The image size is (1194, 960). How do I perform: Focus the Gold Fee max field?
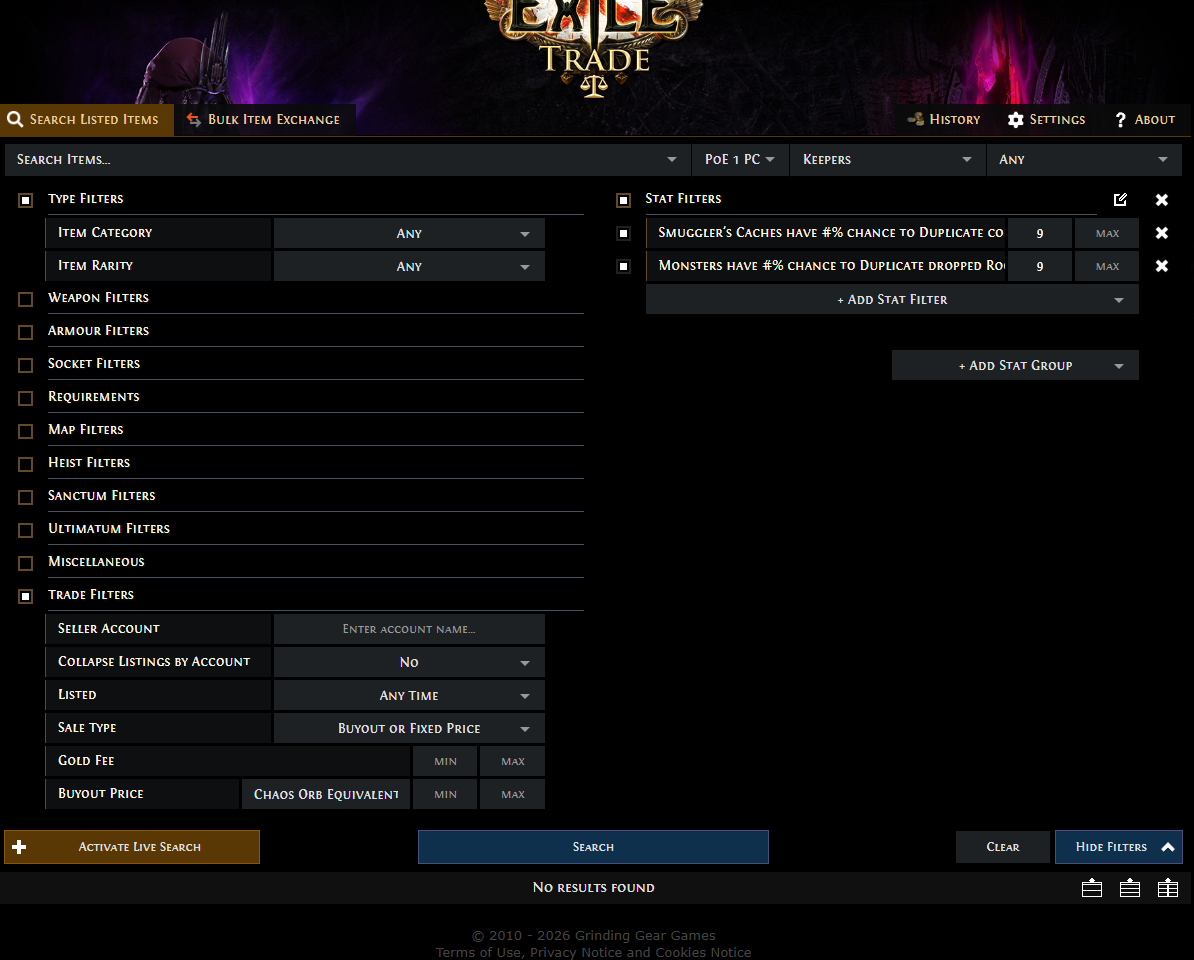pos(512,761)
